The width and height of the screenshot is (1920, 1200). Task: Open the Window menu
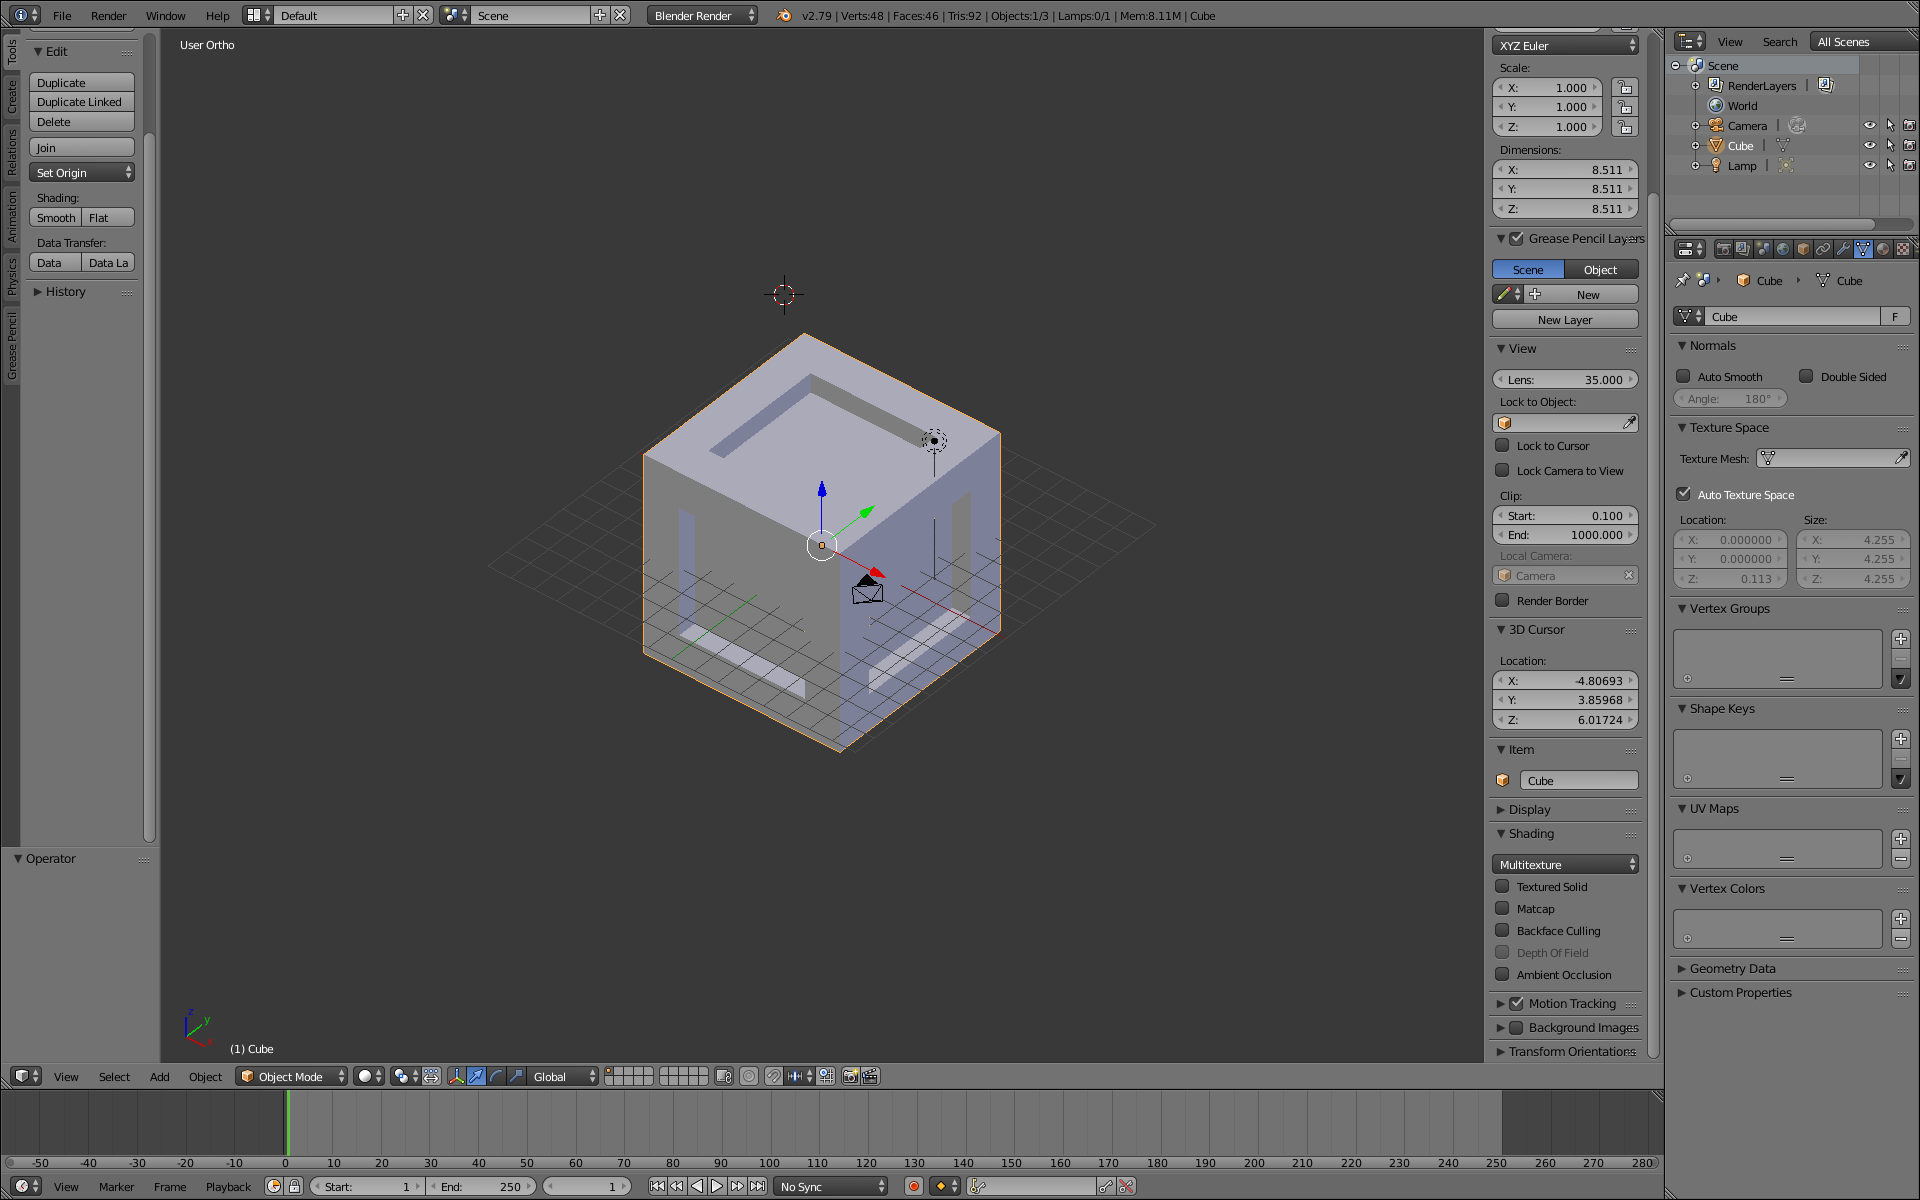pos(165,15)
